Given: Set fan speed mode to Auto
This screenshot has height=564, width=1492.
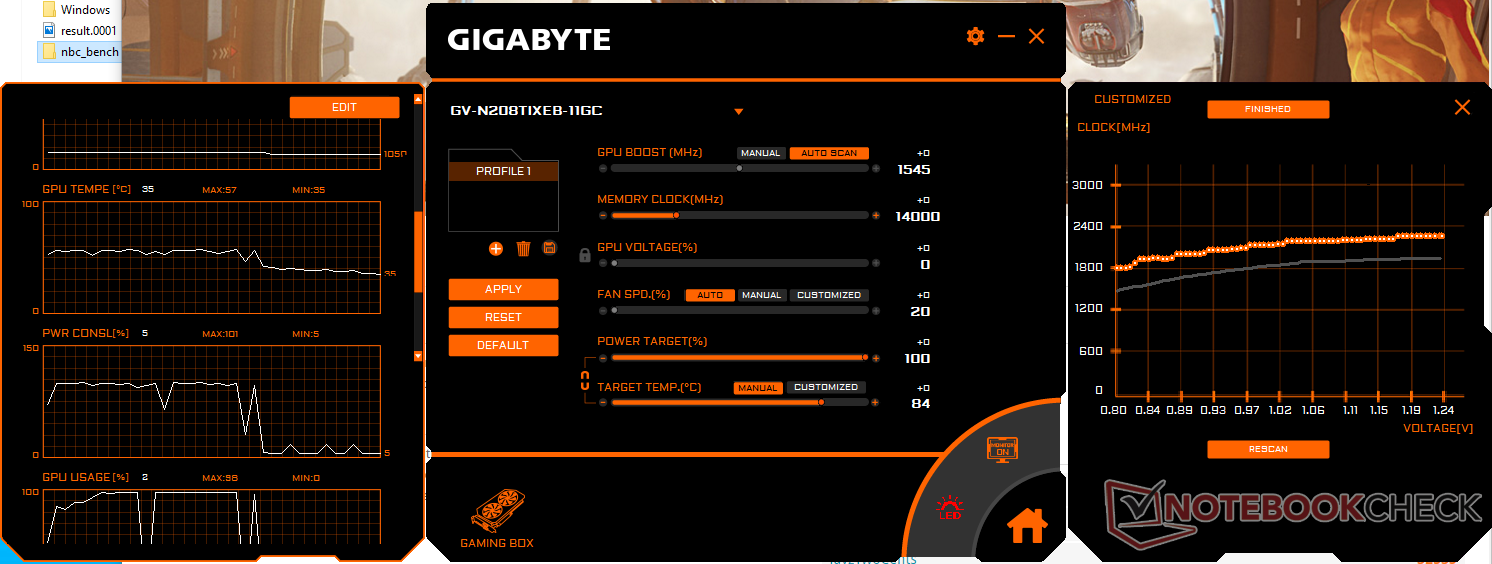Looking at the screenshot, I should [x=710, y=295].
